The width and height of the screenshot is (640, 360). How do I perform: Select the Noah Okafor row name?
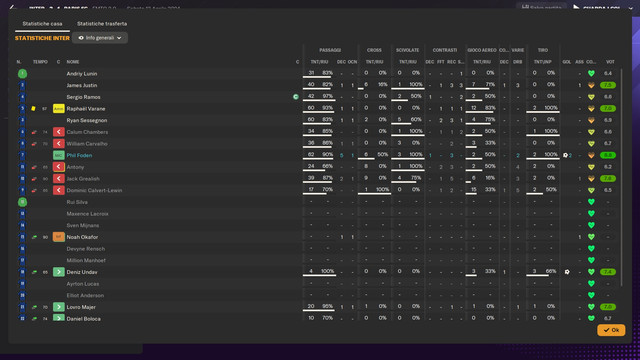tap(82, 237)
